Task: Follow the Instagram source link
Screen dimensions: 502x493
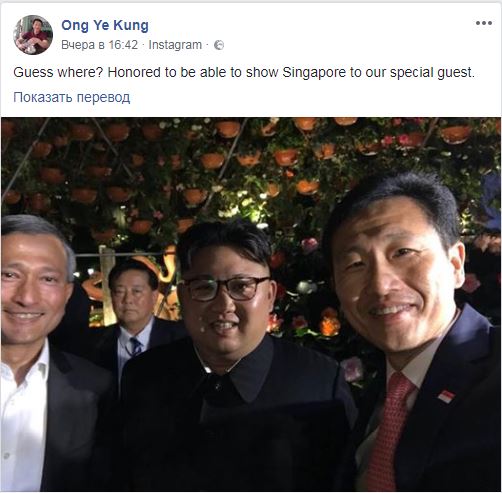Action: tap(175, 45)
